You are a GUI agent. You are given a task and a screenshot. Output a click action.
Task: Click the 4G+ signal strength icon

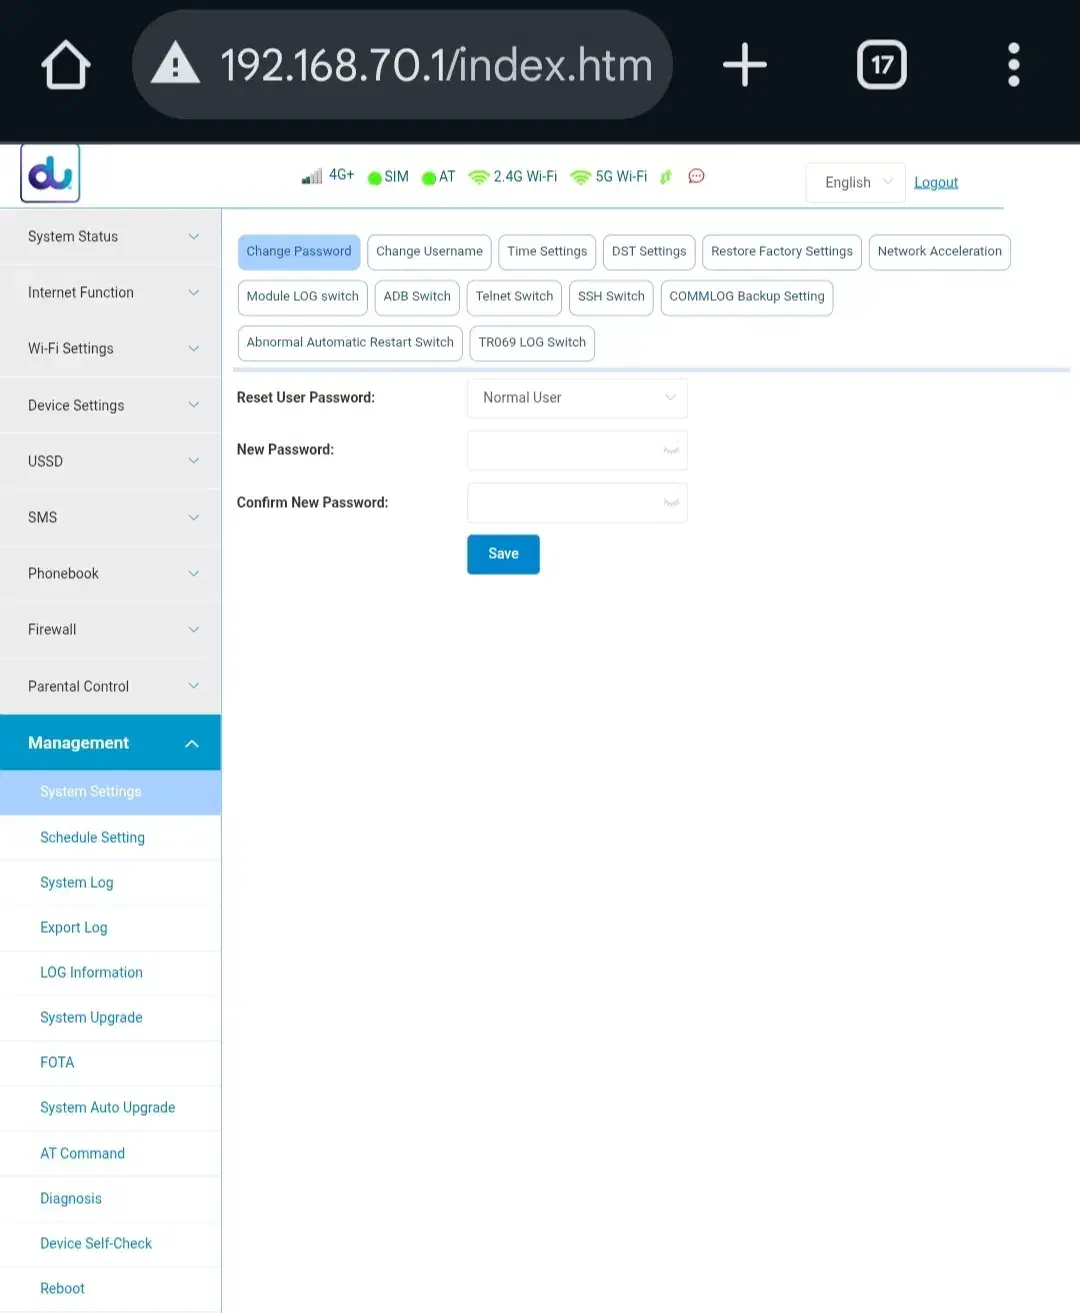click(312, 176)
